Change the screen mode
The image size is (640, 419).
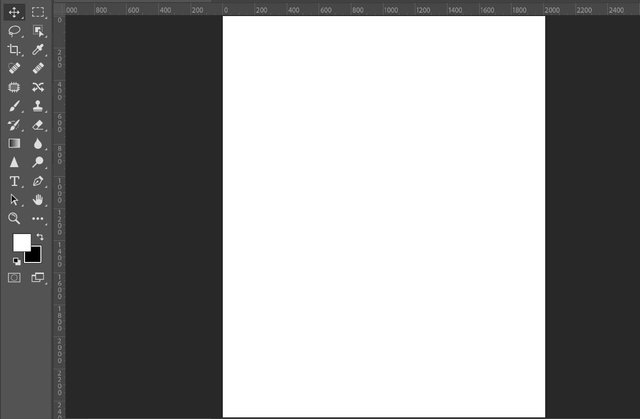(x=38, y=278)
